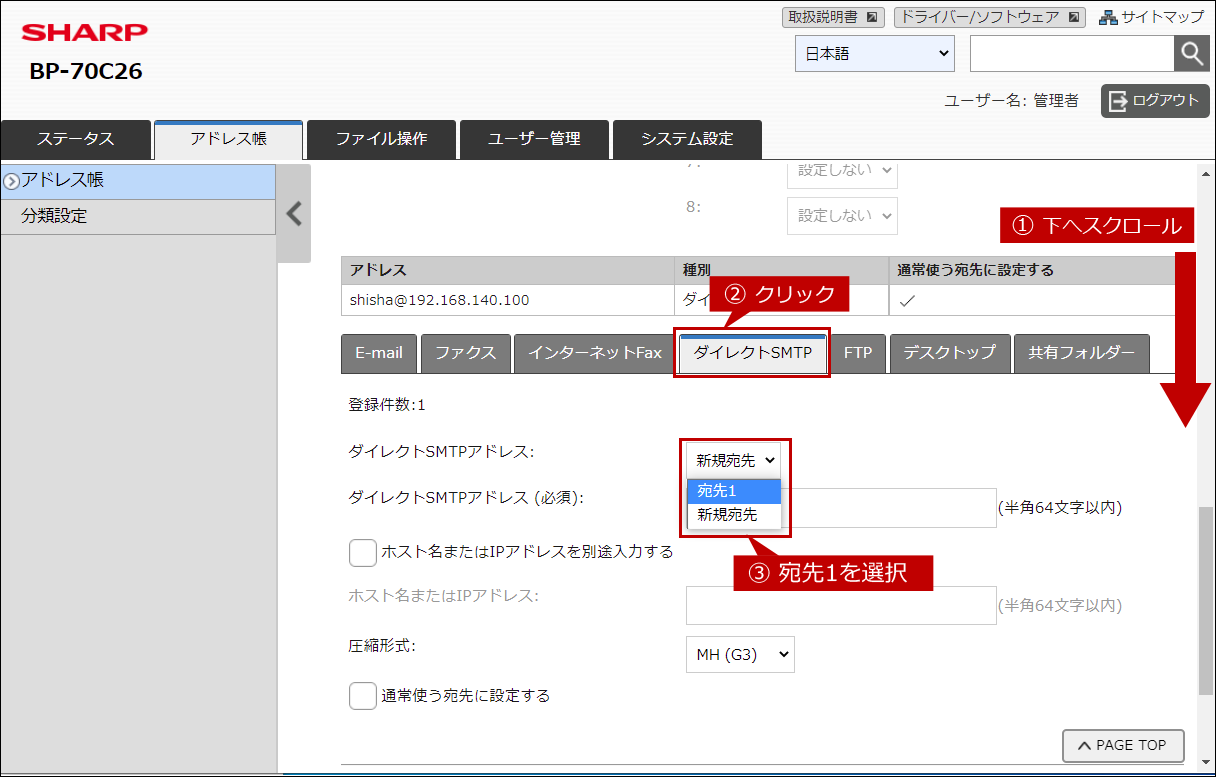The width and height of the screenshot is (1216, 777).
Task: Click the search magnifier icon
Action: pos(1191,54)
